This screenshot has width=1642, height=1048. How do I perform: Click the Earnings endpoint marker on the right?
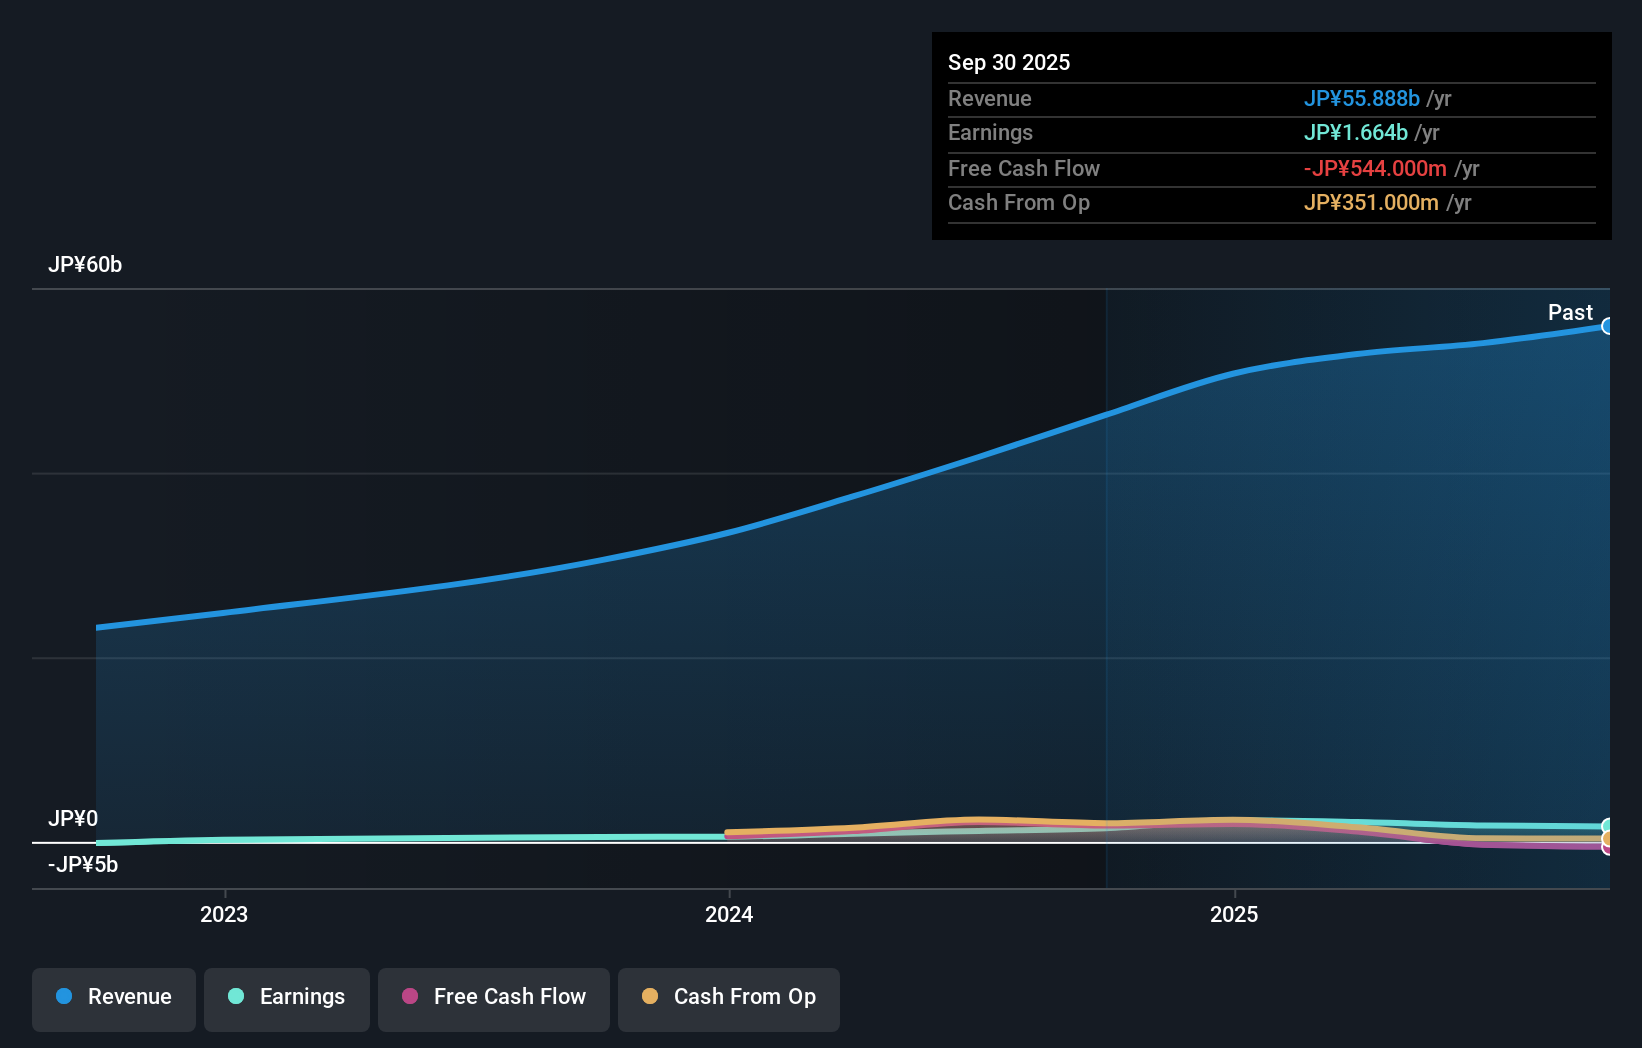[x=1606, y=825]
